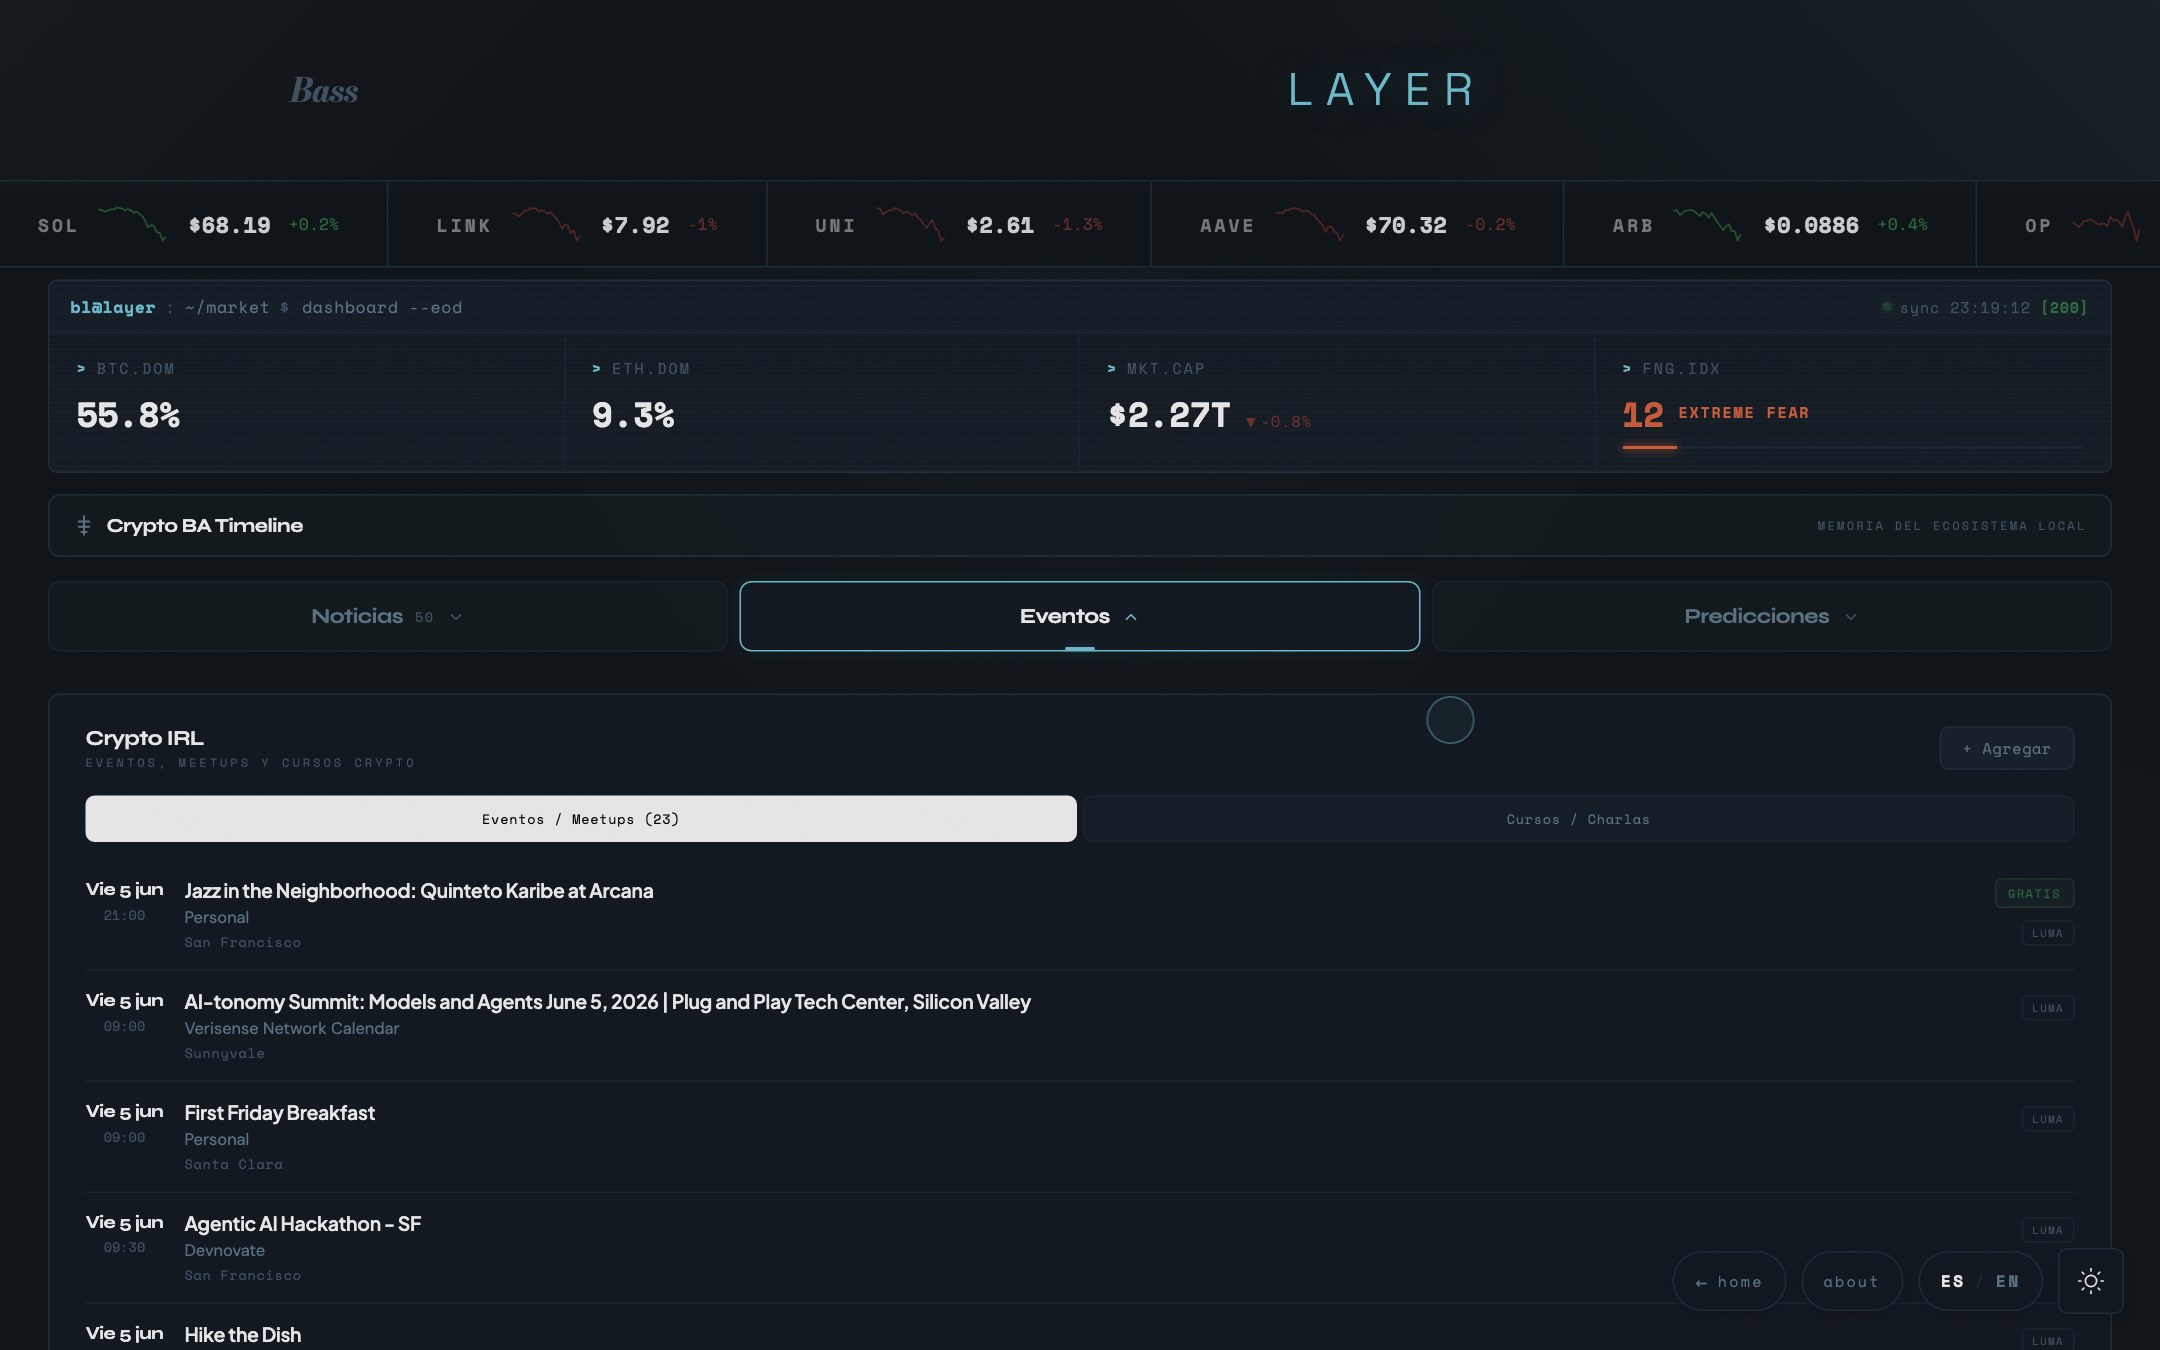Click the AAVE sparkline chart

[x=1309, y=223]
